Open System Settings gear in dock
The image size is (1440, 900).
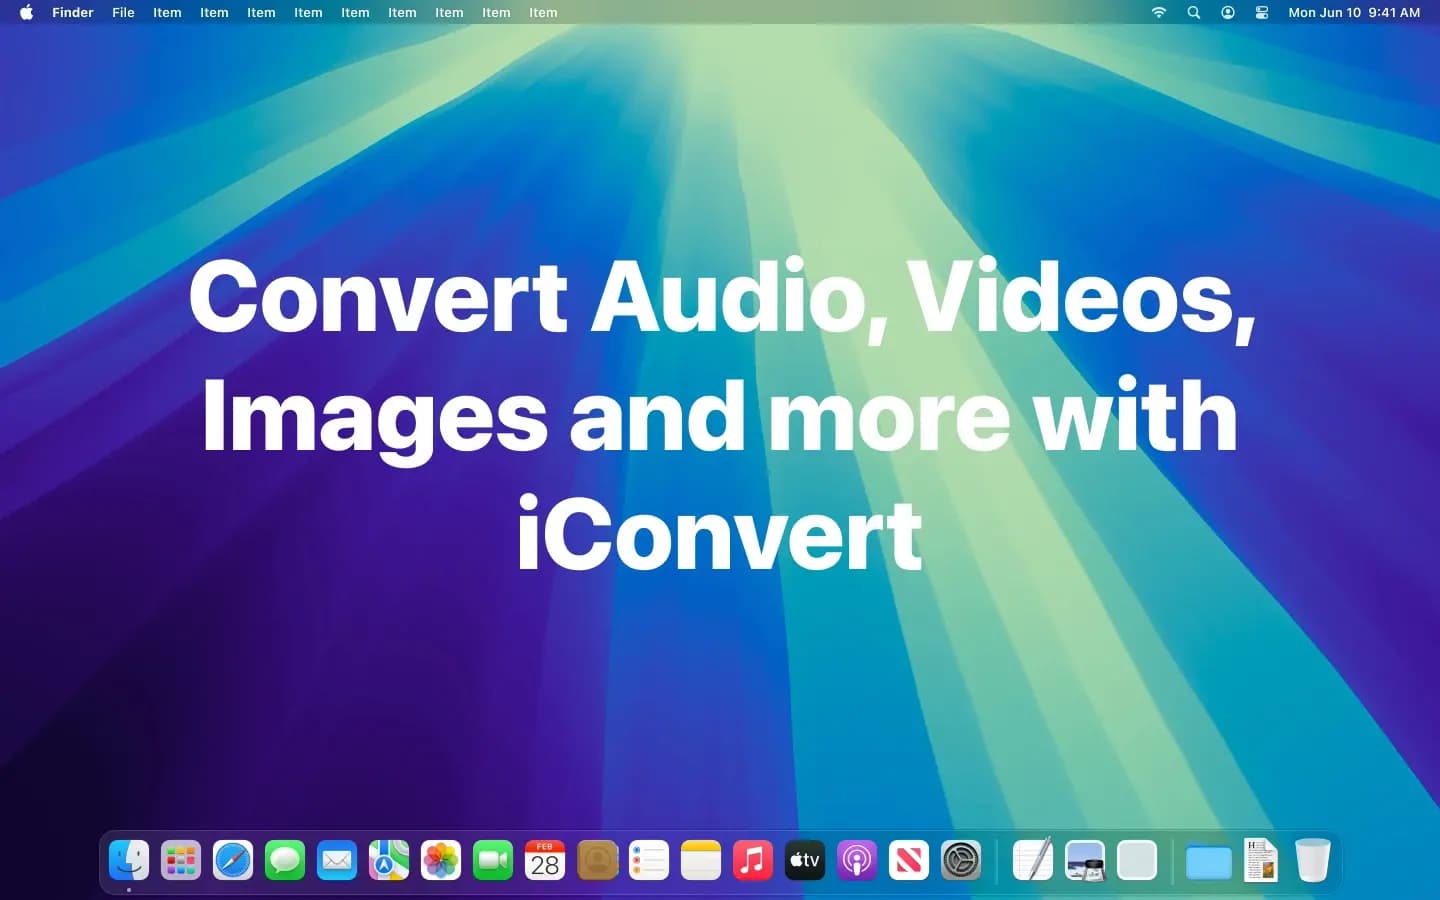point(961,860)
